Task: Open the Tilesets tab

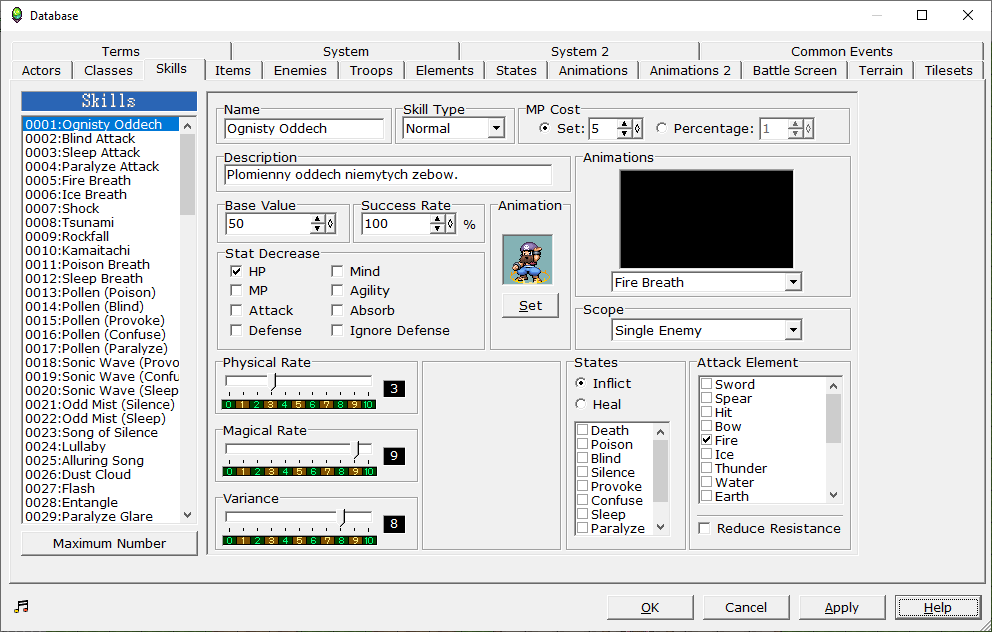Action: (x=948, y=70)
